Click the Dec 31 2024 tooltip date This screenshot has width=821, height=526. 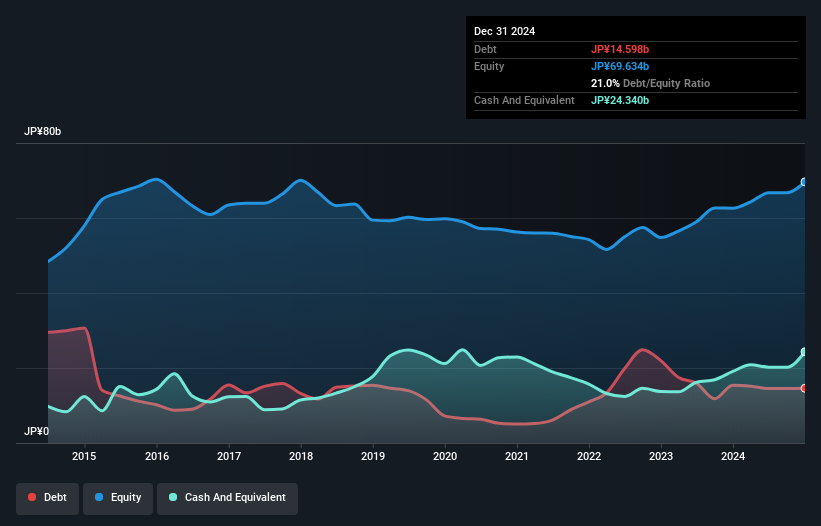click(x=504, y=31)
